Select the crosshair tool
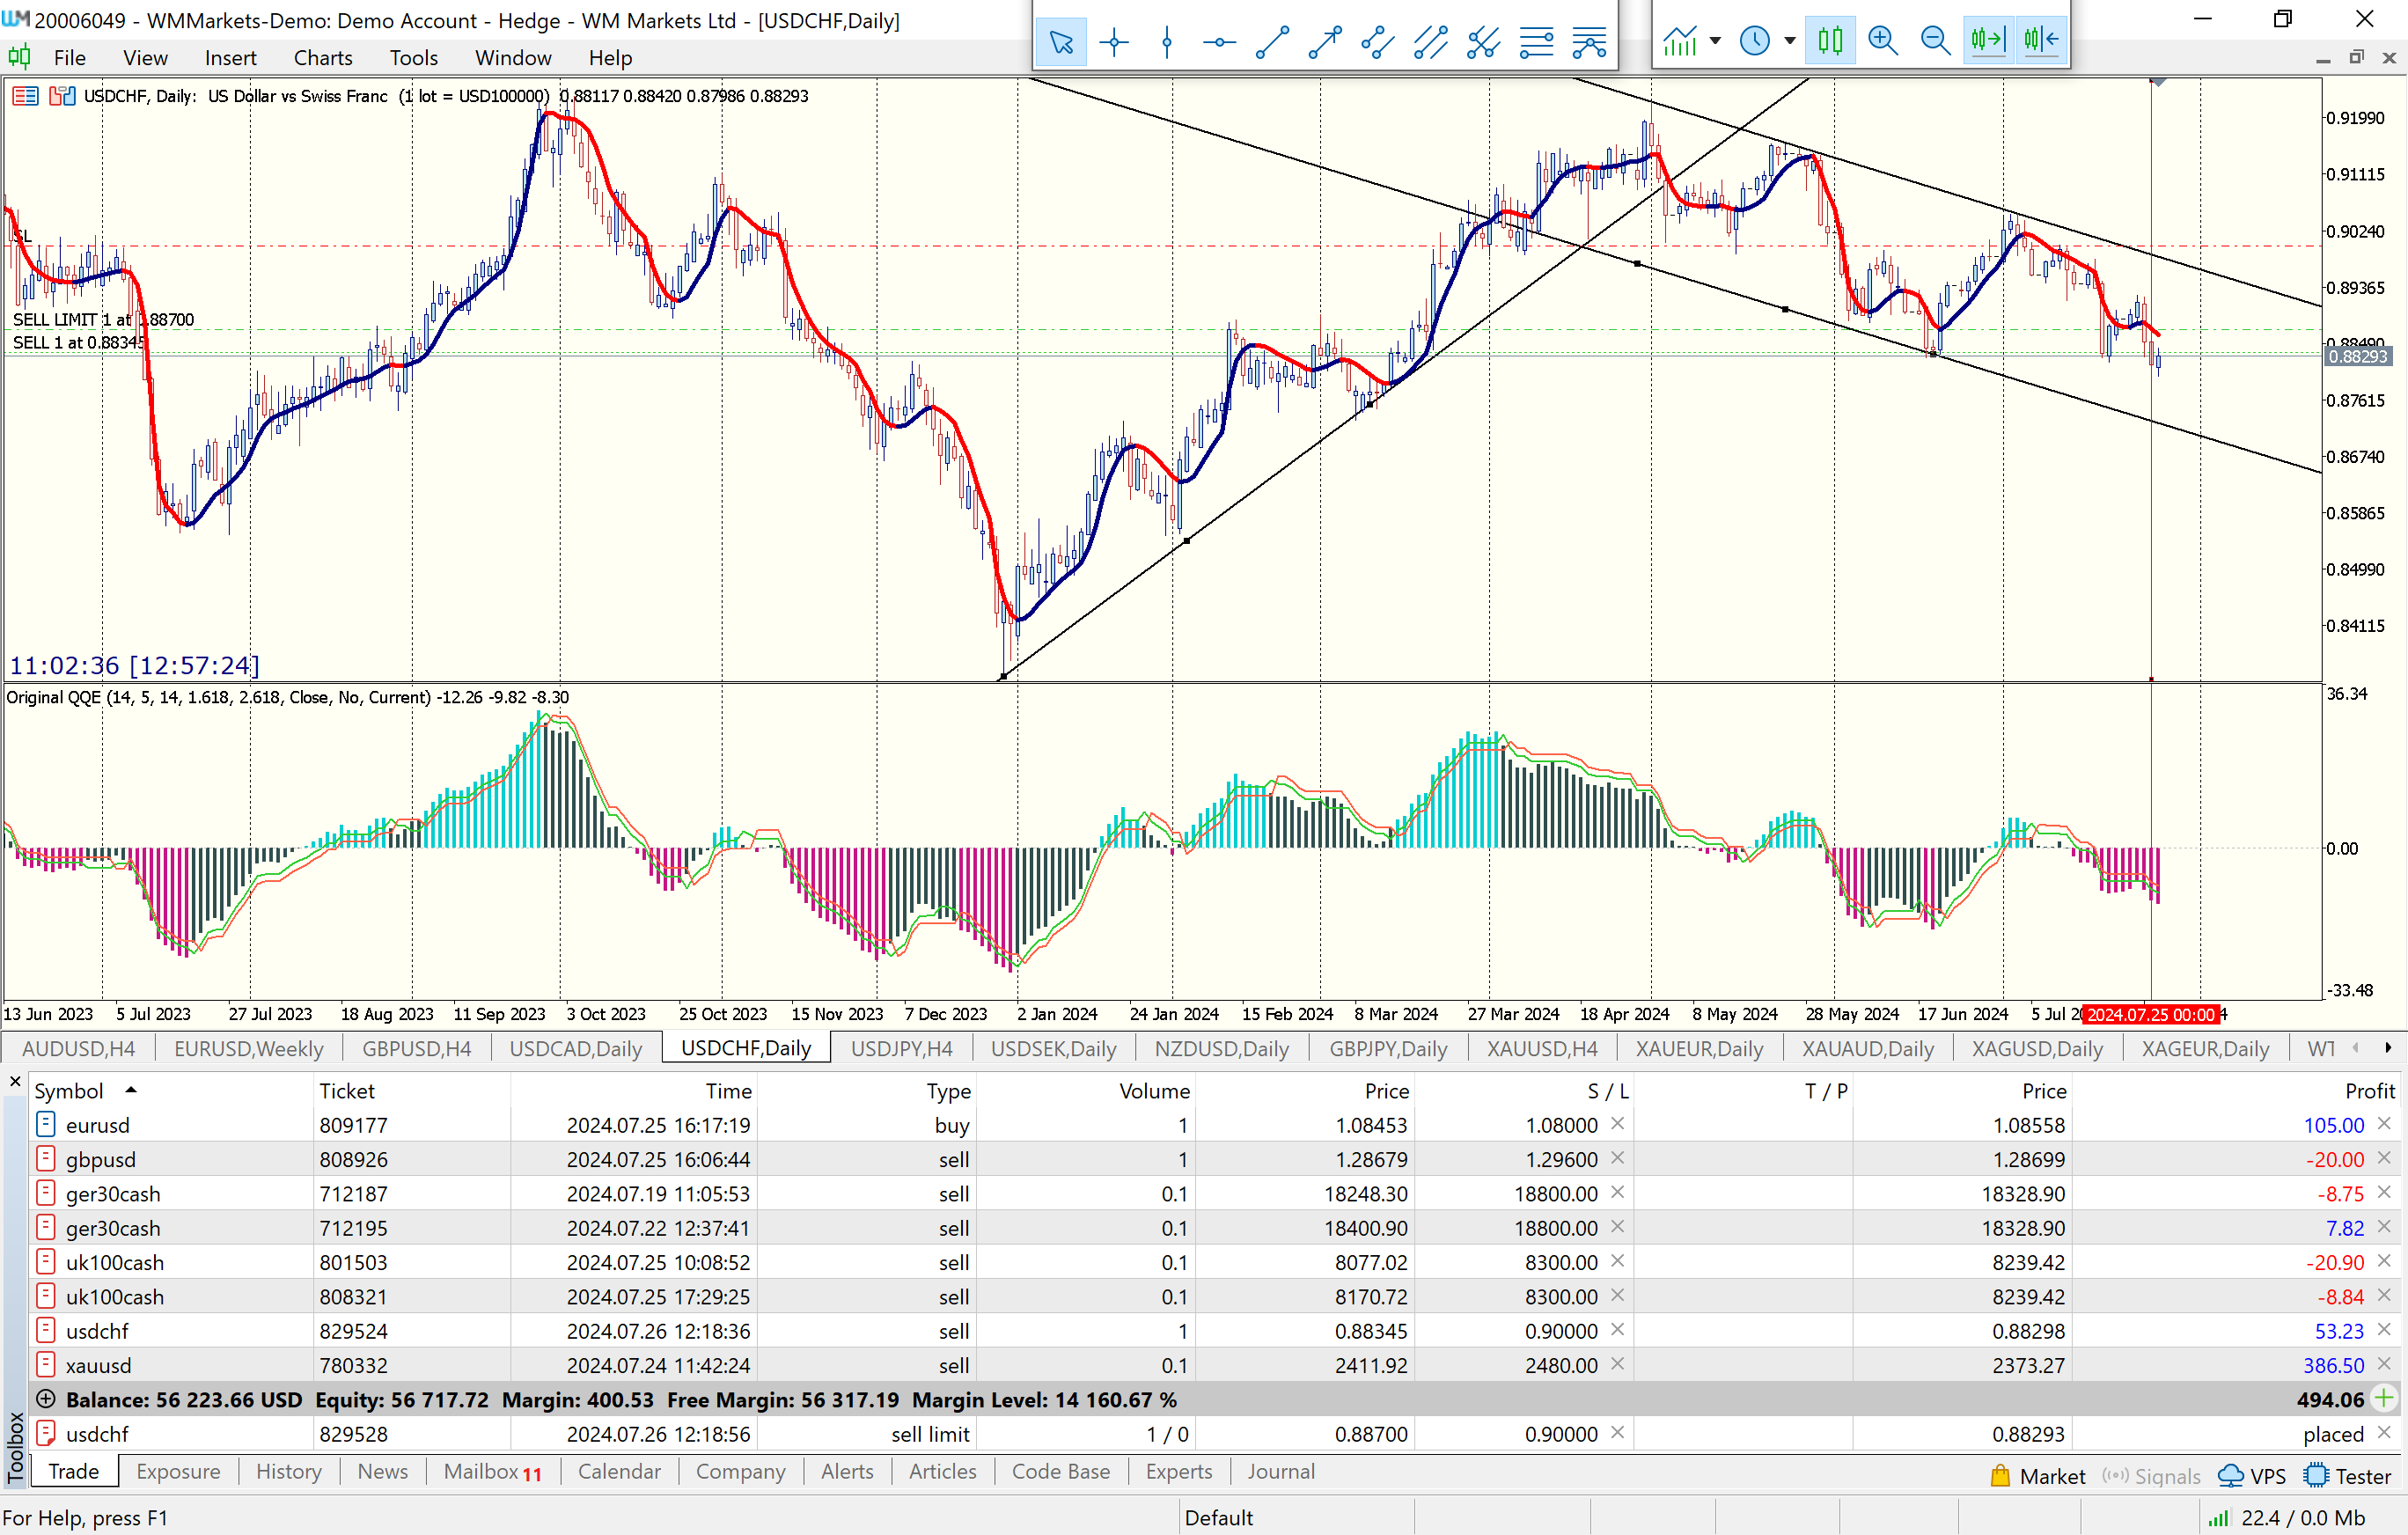The height and width of the screenshot is (1535, 2408). 1113,41
